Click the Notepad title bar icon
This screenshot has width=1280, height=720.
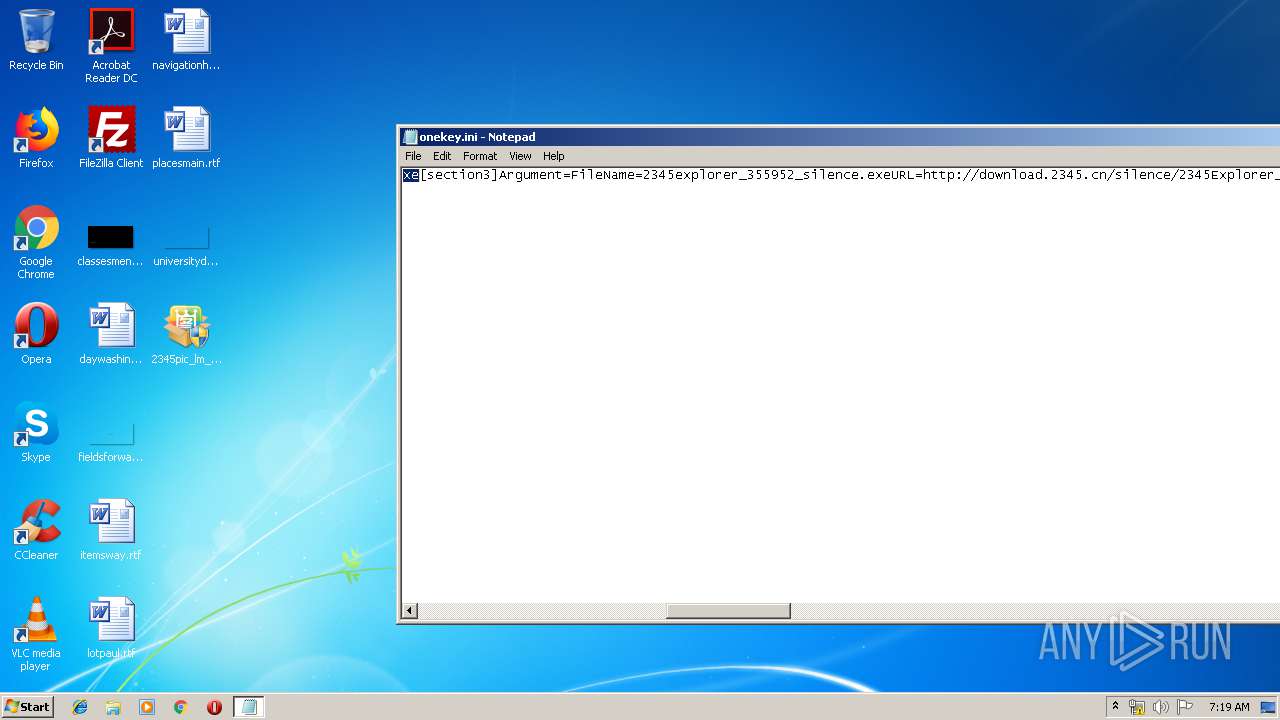pos(409,137)
